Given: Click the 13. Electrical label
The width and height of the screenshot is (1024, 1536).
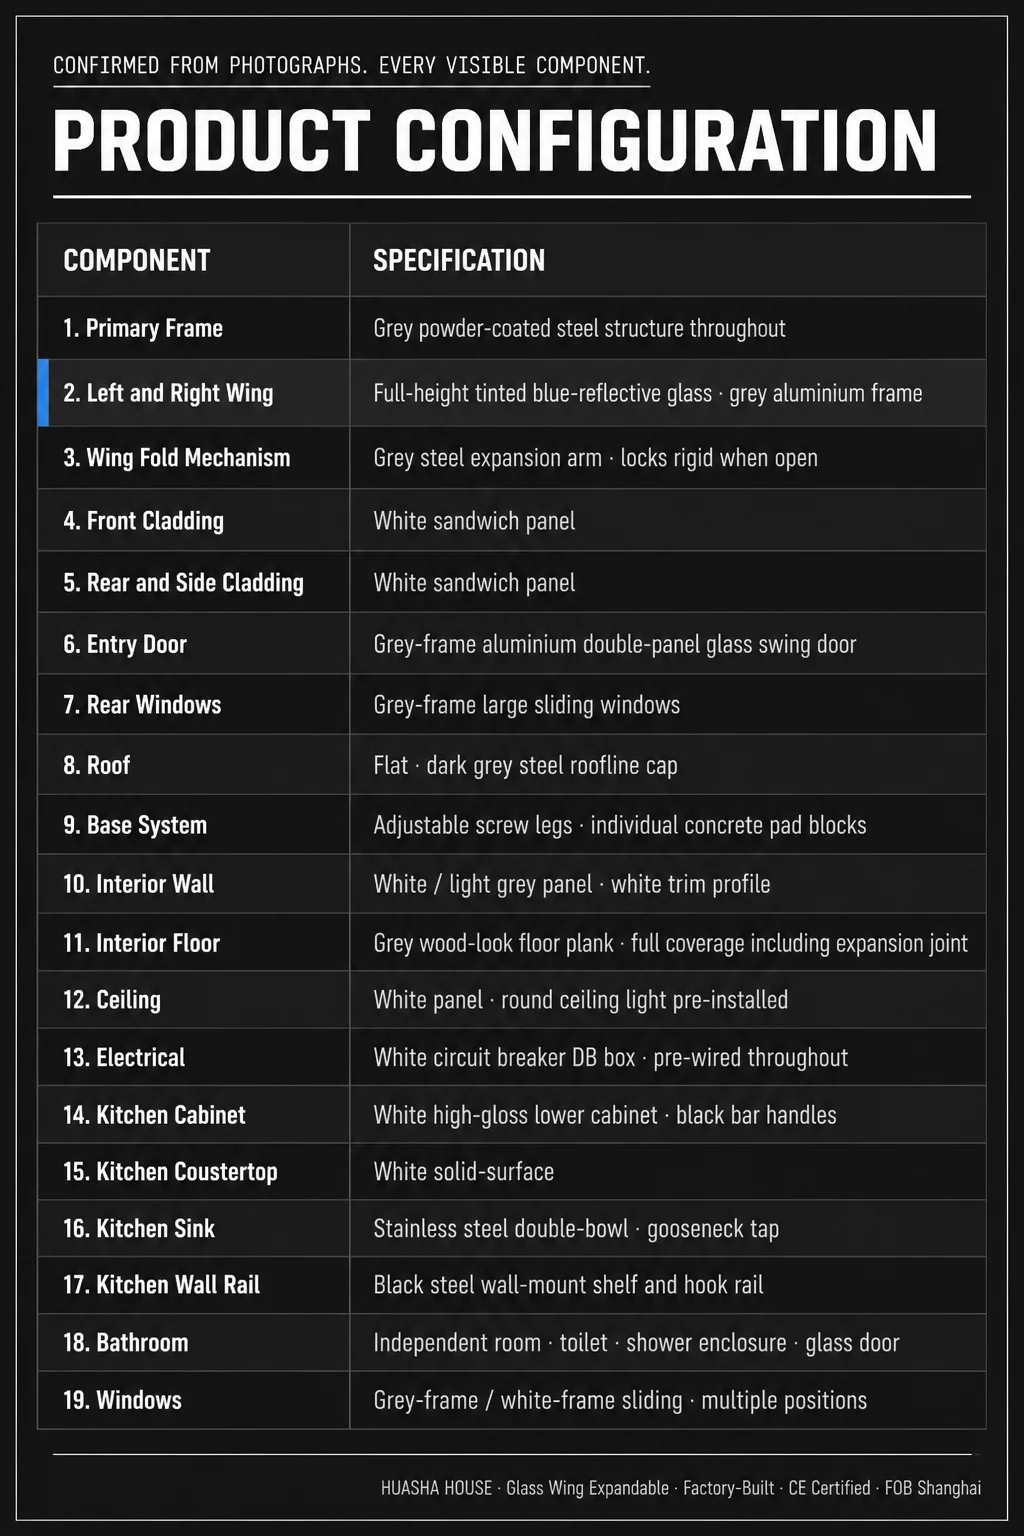Looking at the screenshot, I should click(x=124, y=1057).
